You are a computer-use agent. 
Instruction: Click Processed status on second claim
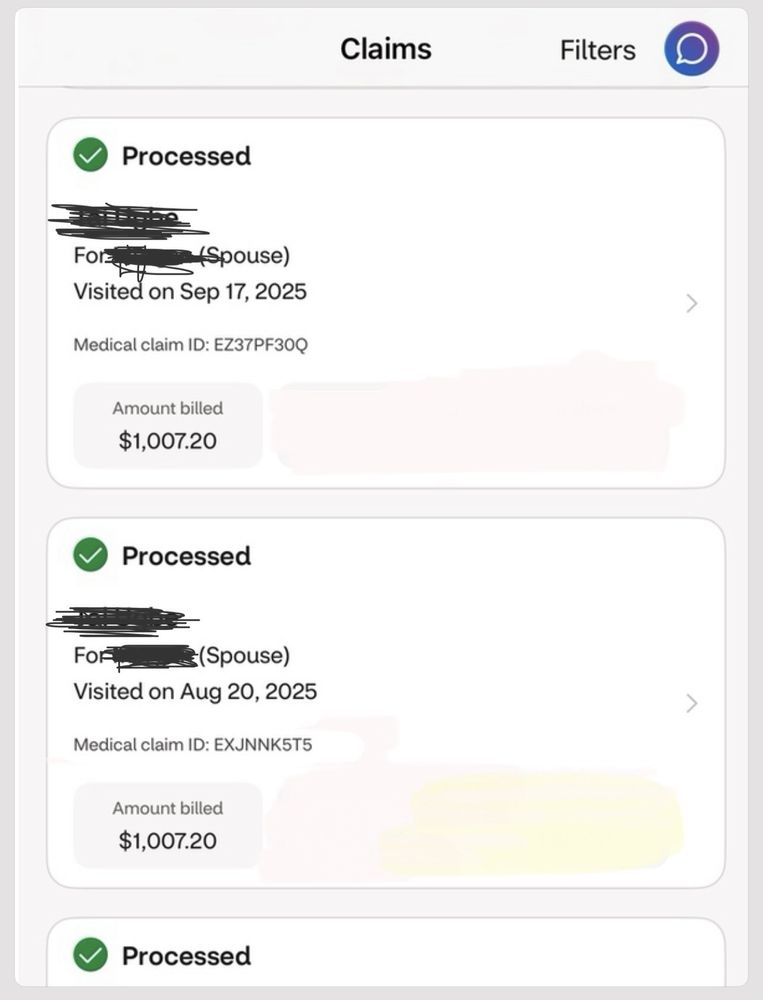click(186, 556)
